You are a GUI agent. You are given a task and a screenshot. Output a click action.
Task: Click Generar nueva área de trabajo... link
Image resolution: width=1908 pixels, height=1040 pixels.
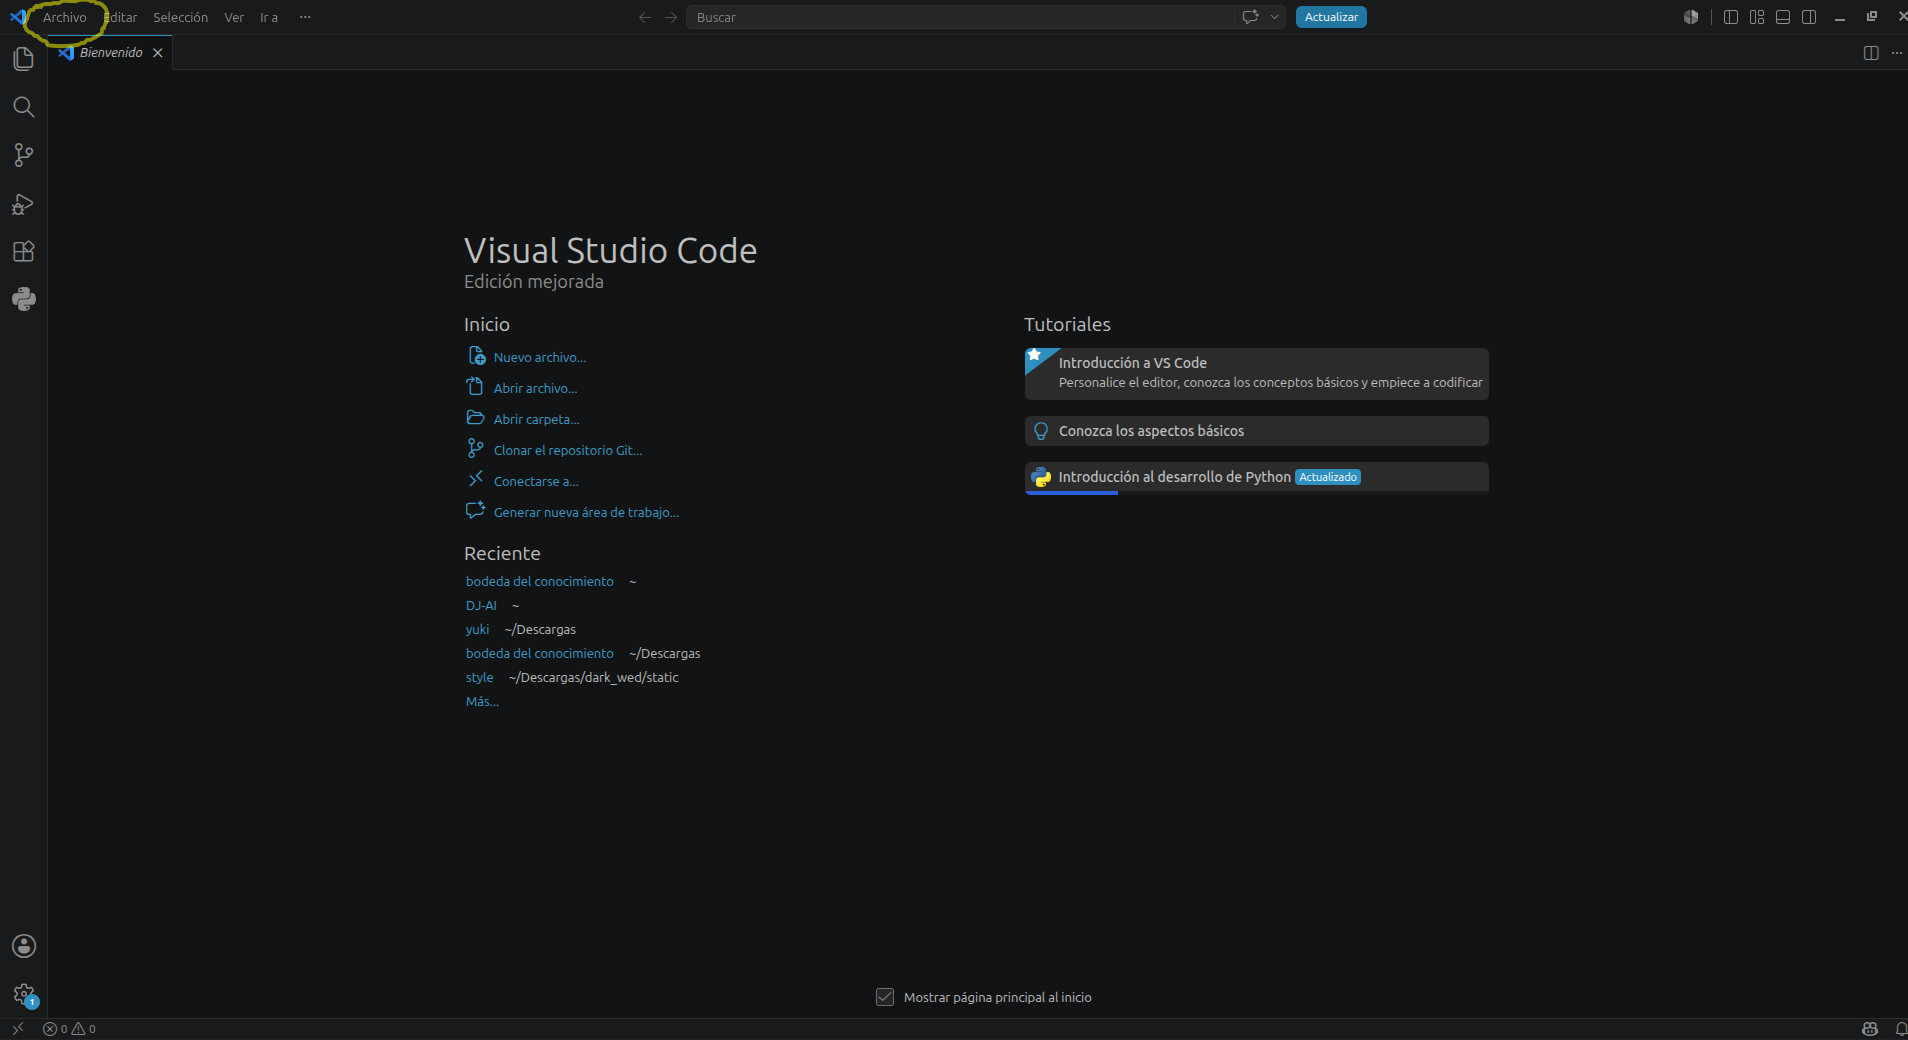click(586, 512)
